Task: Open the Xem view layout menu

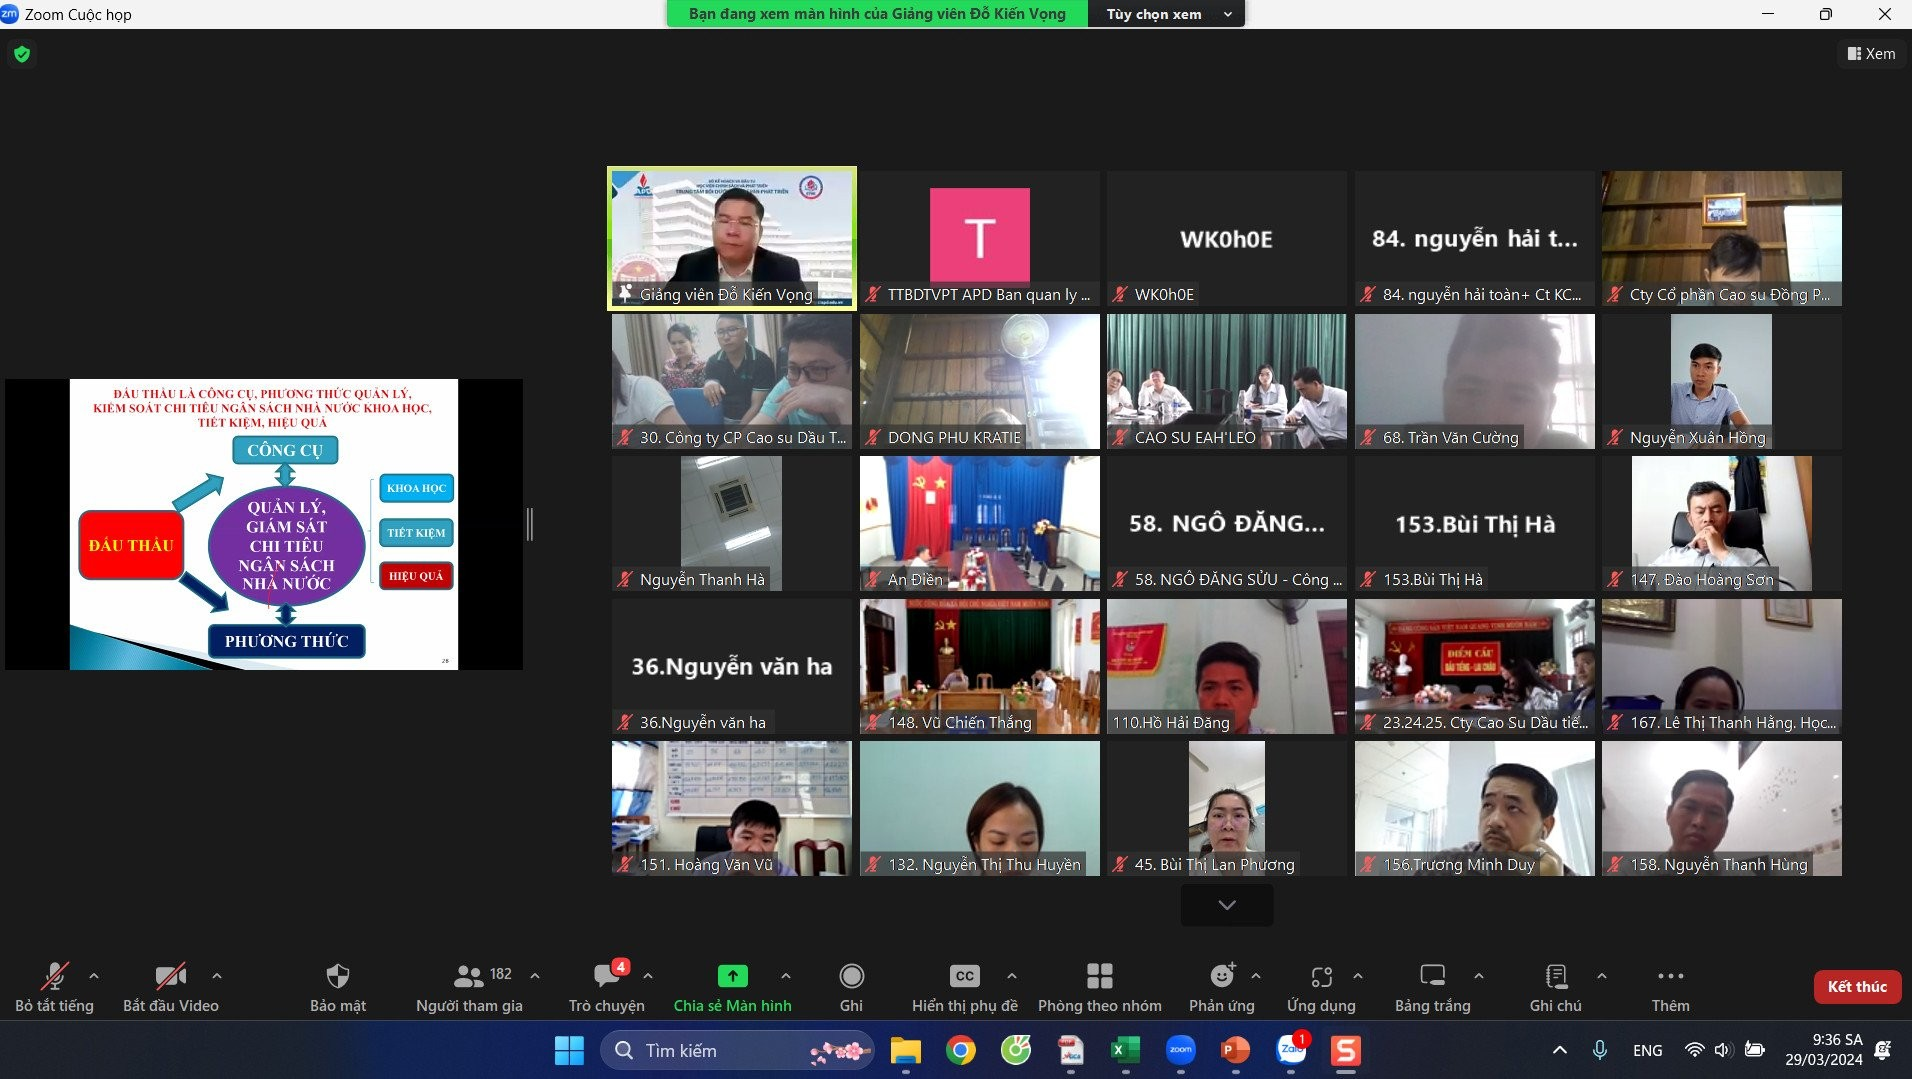Action: [1871, 54]
